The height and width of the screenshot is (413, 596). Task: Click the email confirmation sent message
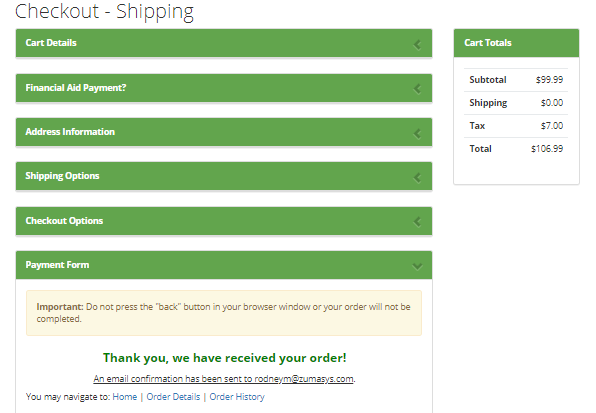point(224,379)
